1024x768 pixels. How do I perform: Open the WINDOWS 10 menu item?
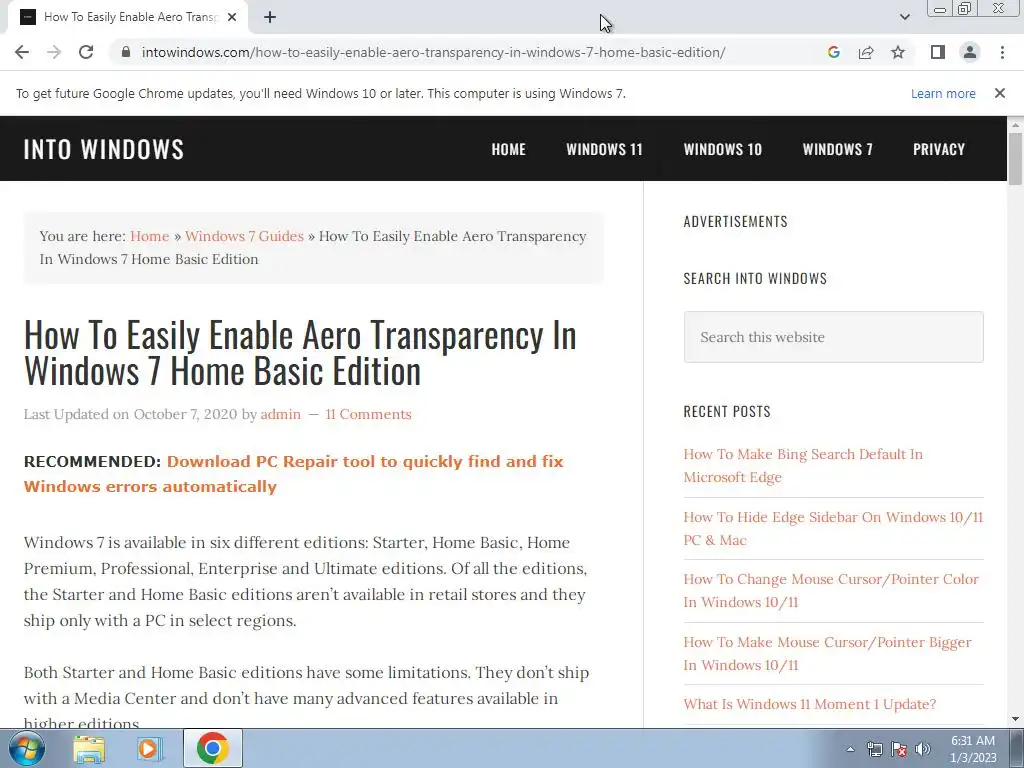(723, 149)
